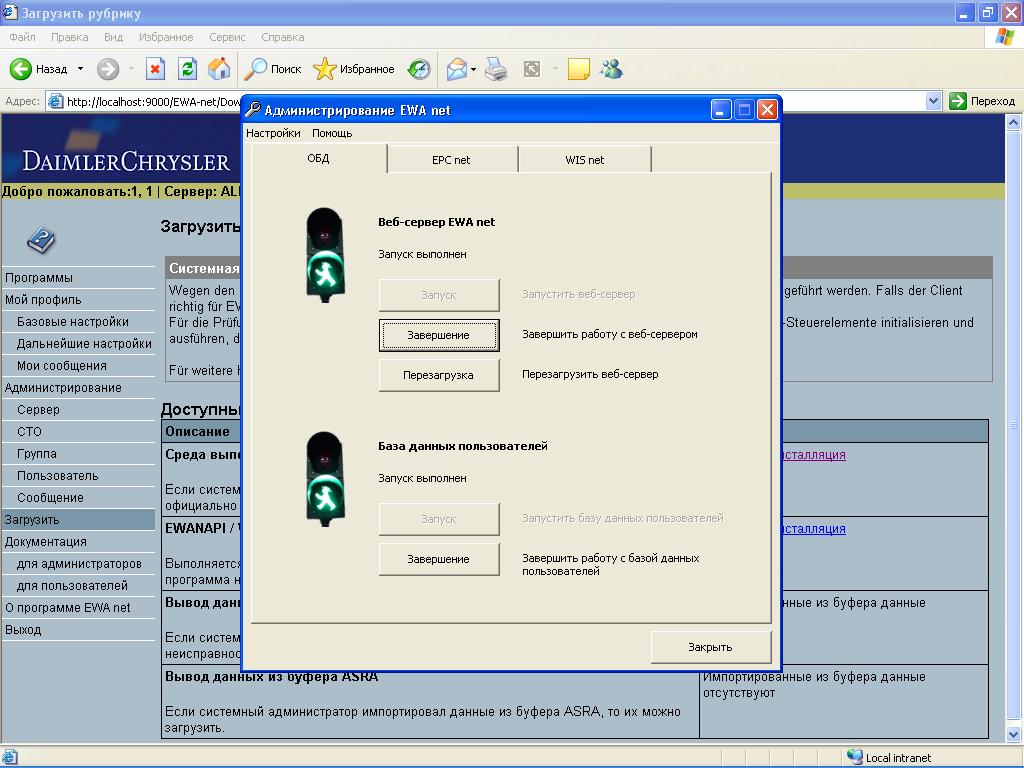Click the Local intranet zone icon
Image resolution: width=1024 pixels, height=768 pixels.
(854, 757)
